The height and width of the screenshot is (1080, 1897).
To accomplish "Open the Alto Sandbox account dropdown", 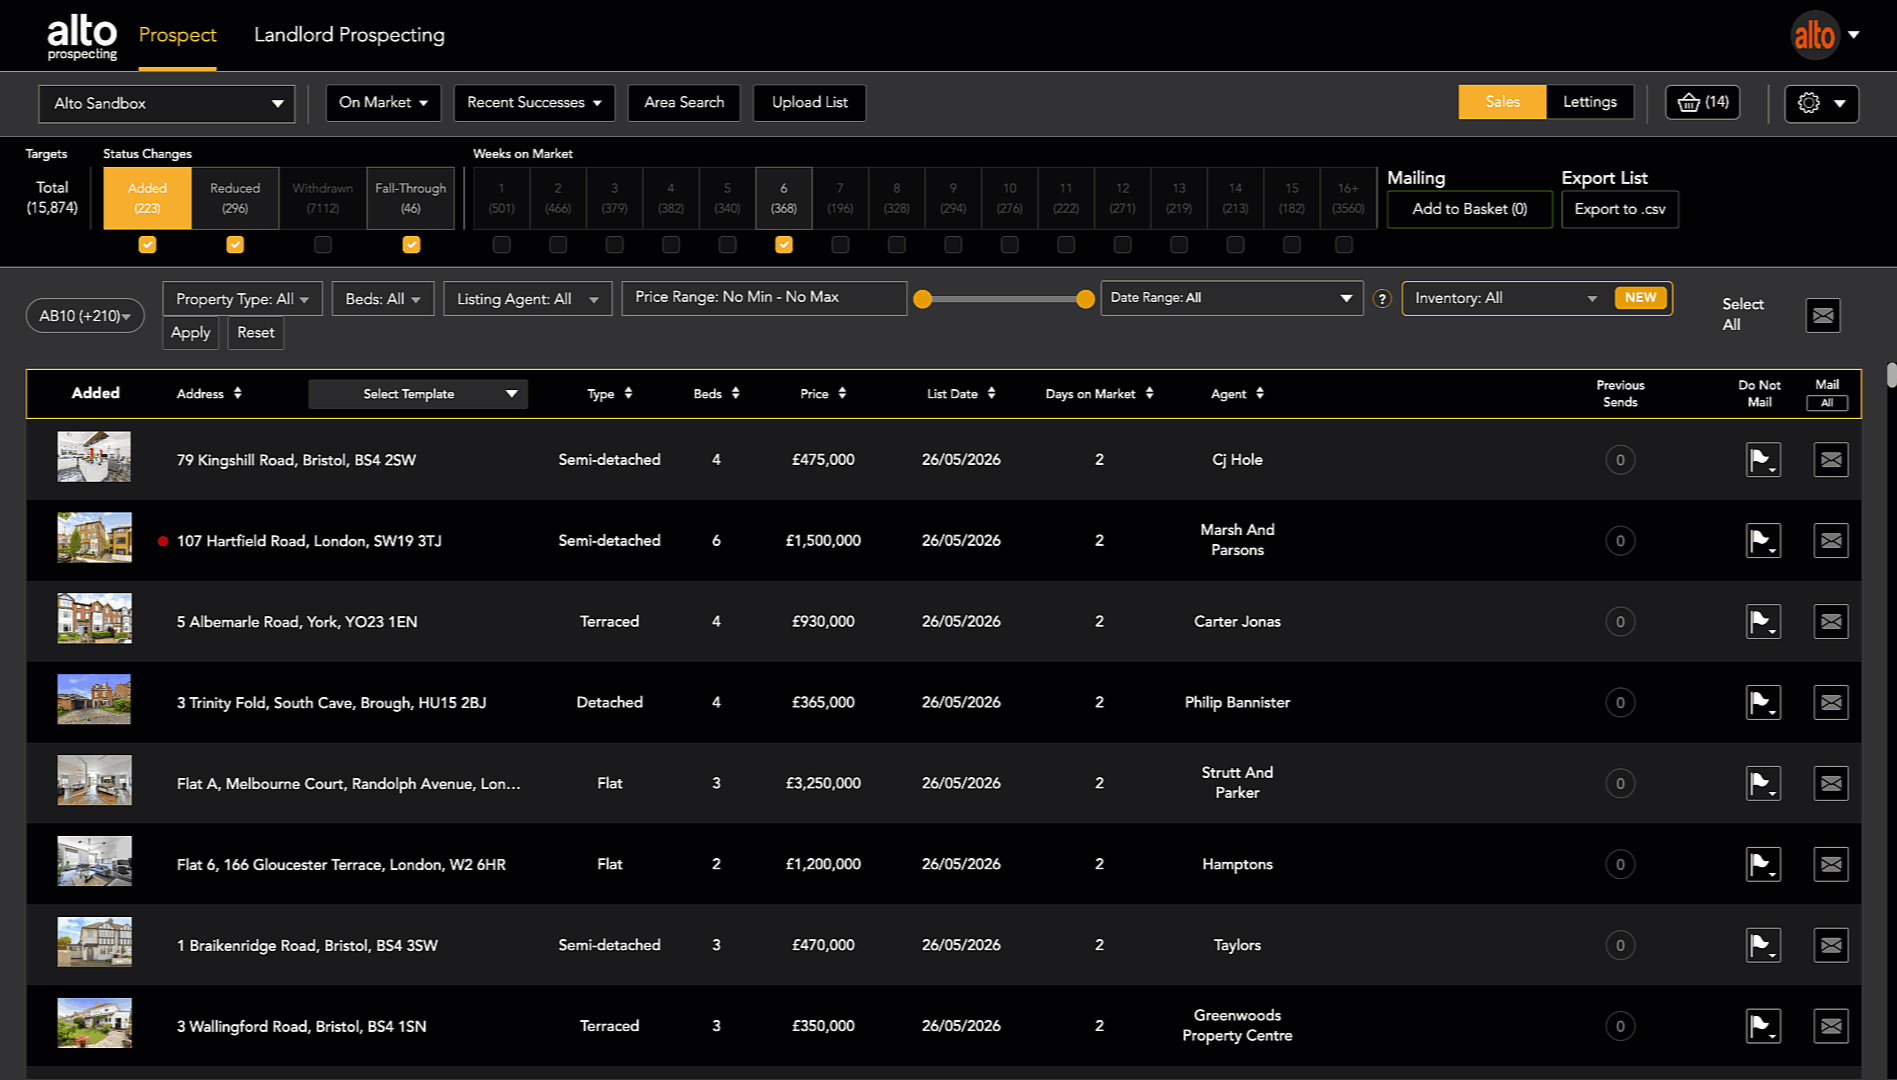I will pos(167,104).
